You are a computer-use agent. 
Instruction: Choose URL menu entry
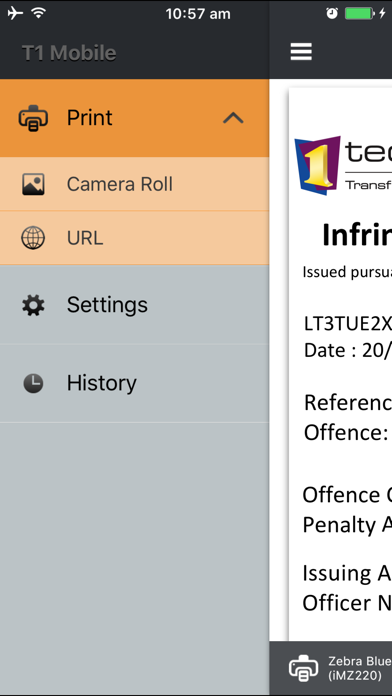135,238
